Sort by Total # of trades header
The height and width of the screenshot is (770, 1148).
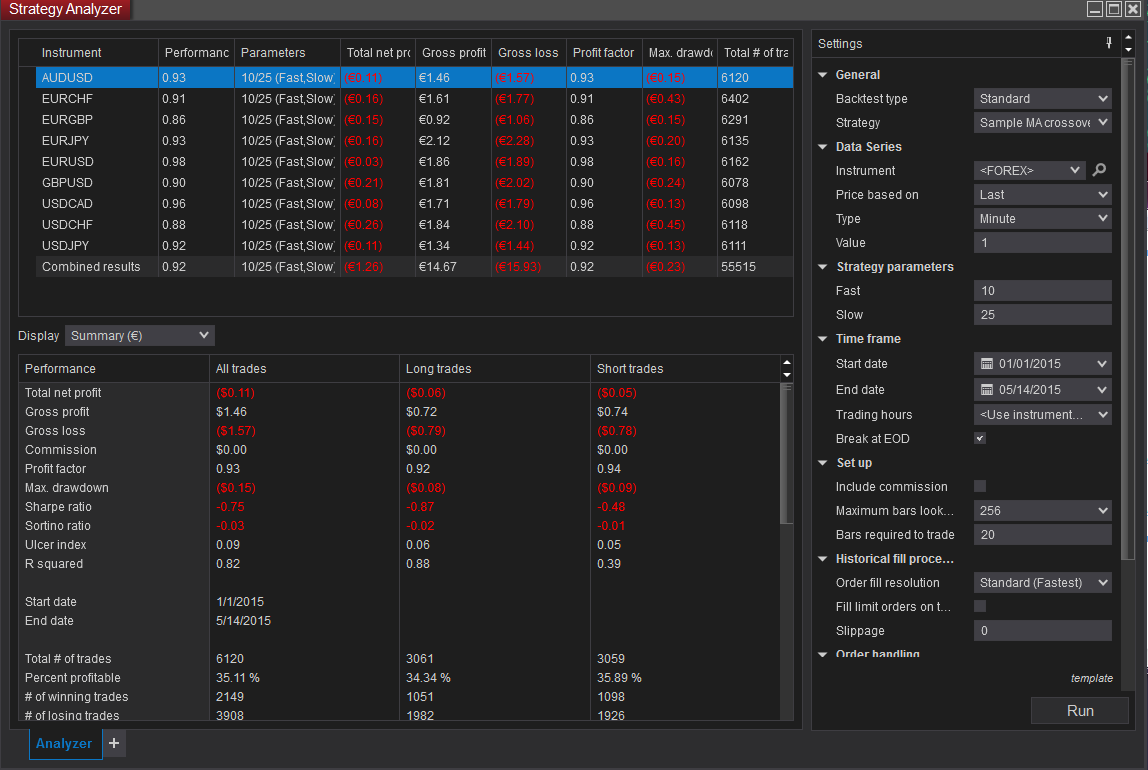(x=756, y=53)
